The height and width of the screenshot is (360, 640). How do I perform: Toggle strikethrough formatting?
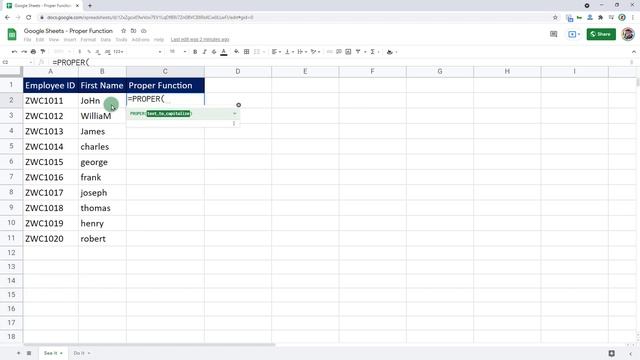(x=214, y=52)
